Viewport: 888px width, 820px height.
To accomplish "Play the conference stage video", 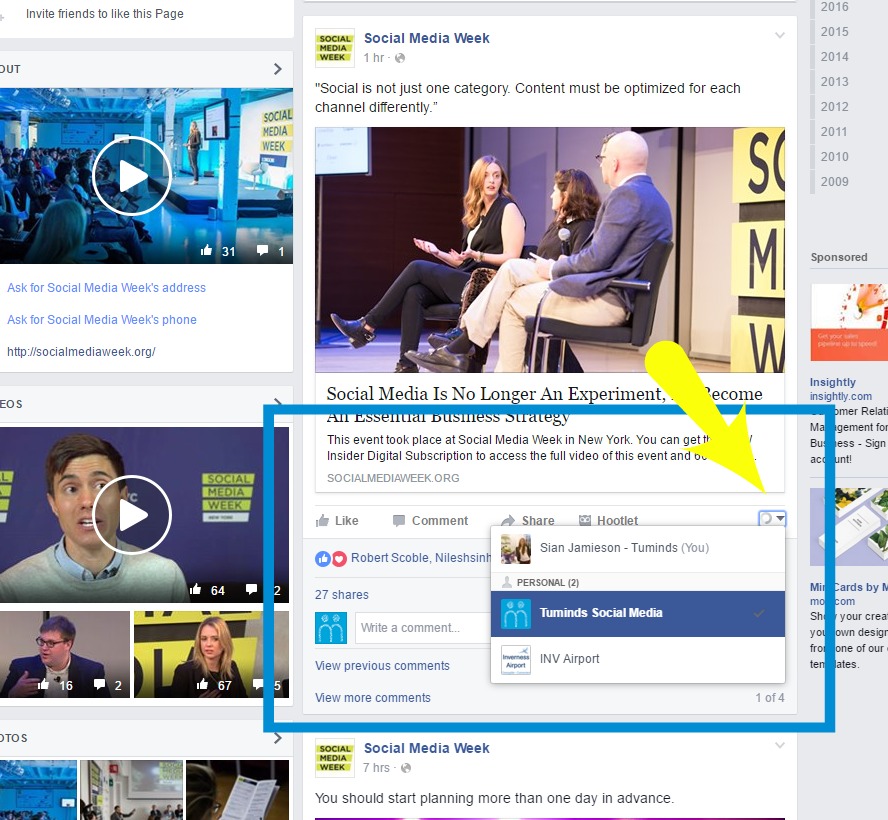I will click(131, 176).
